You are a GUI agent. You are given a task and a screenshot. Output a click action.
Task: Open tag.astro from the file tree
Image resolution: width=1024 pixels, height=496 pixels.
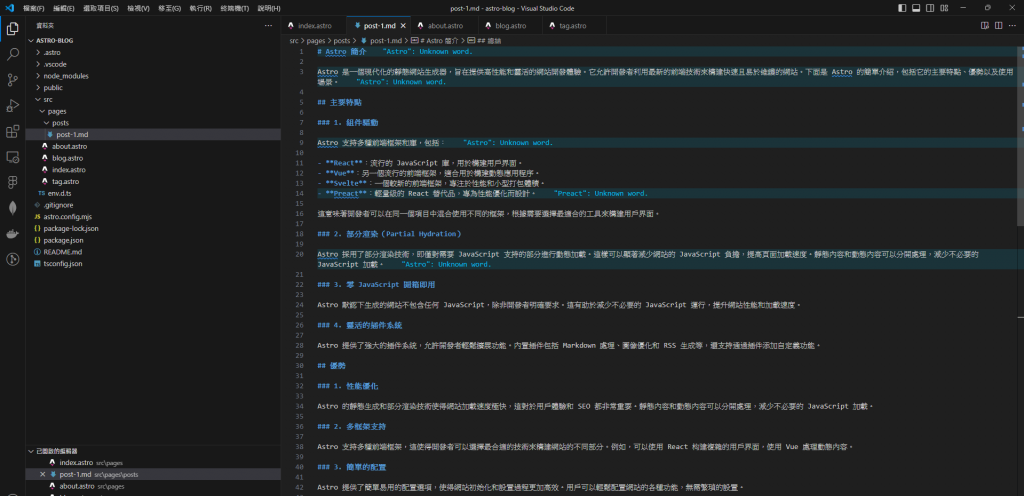coord(153,181)
